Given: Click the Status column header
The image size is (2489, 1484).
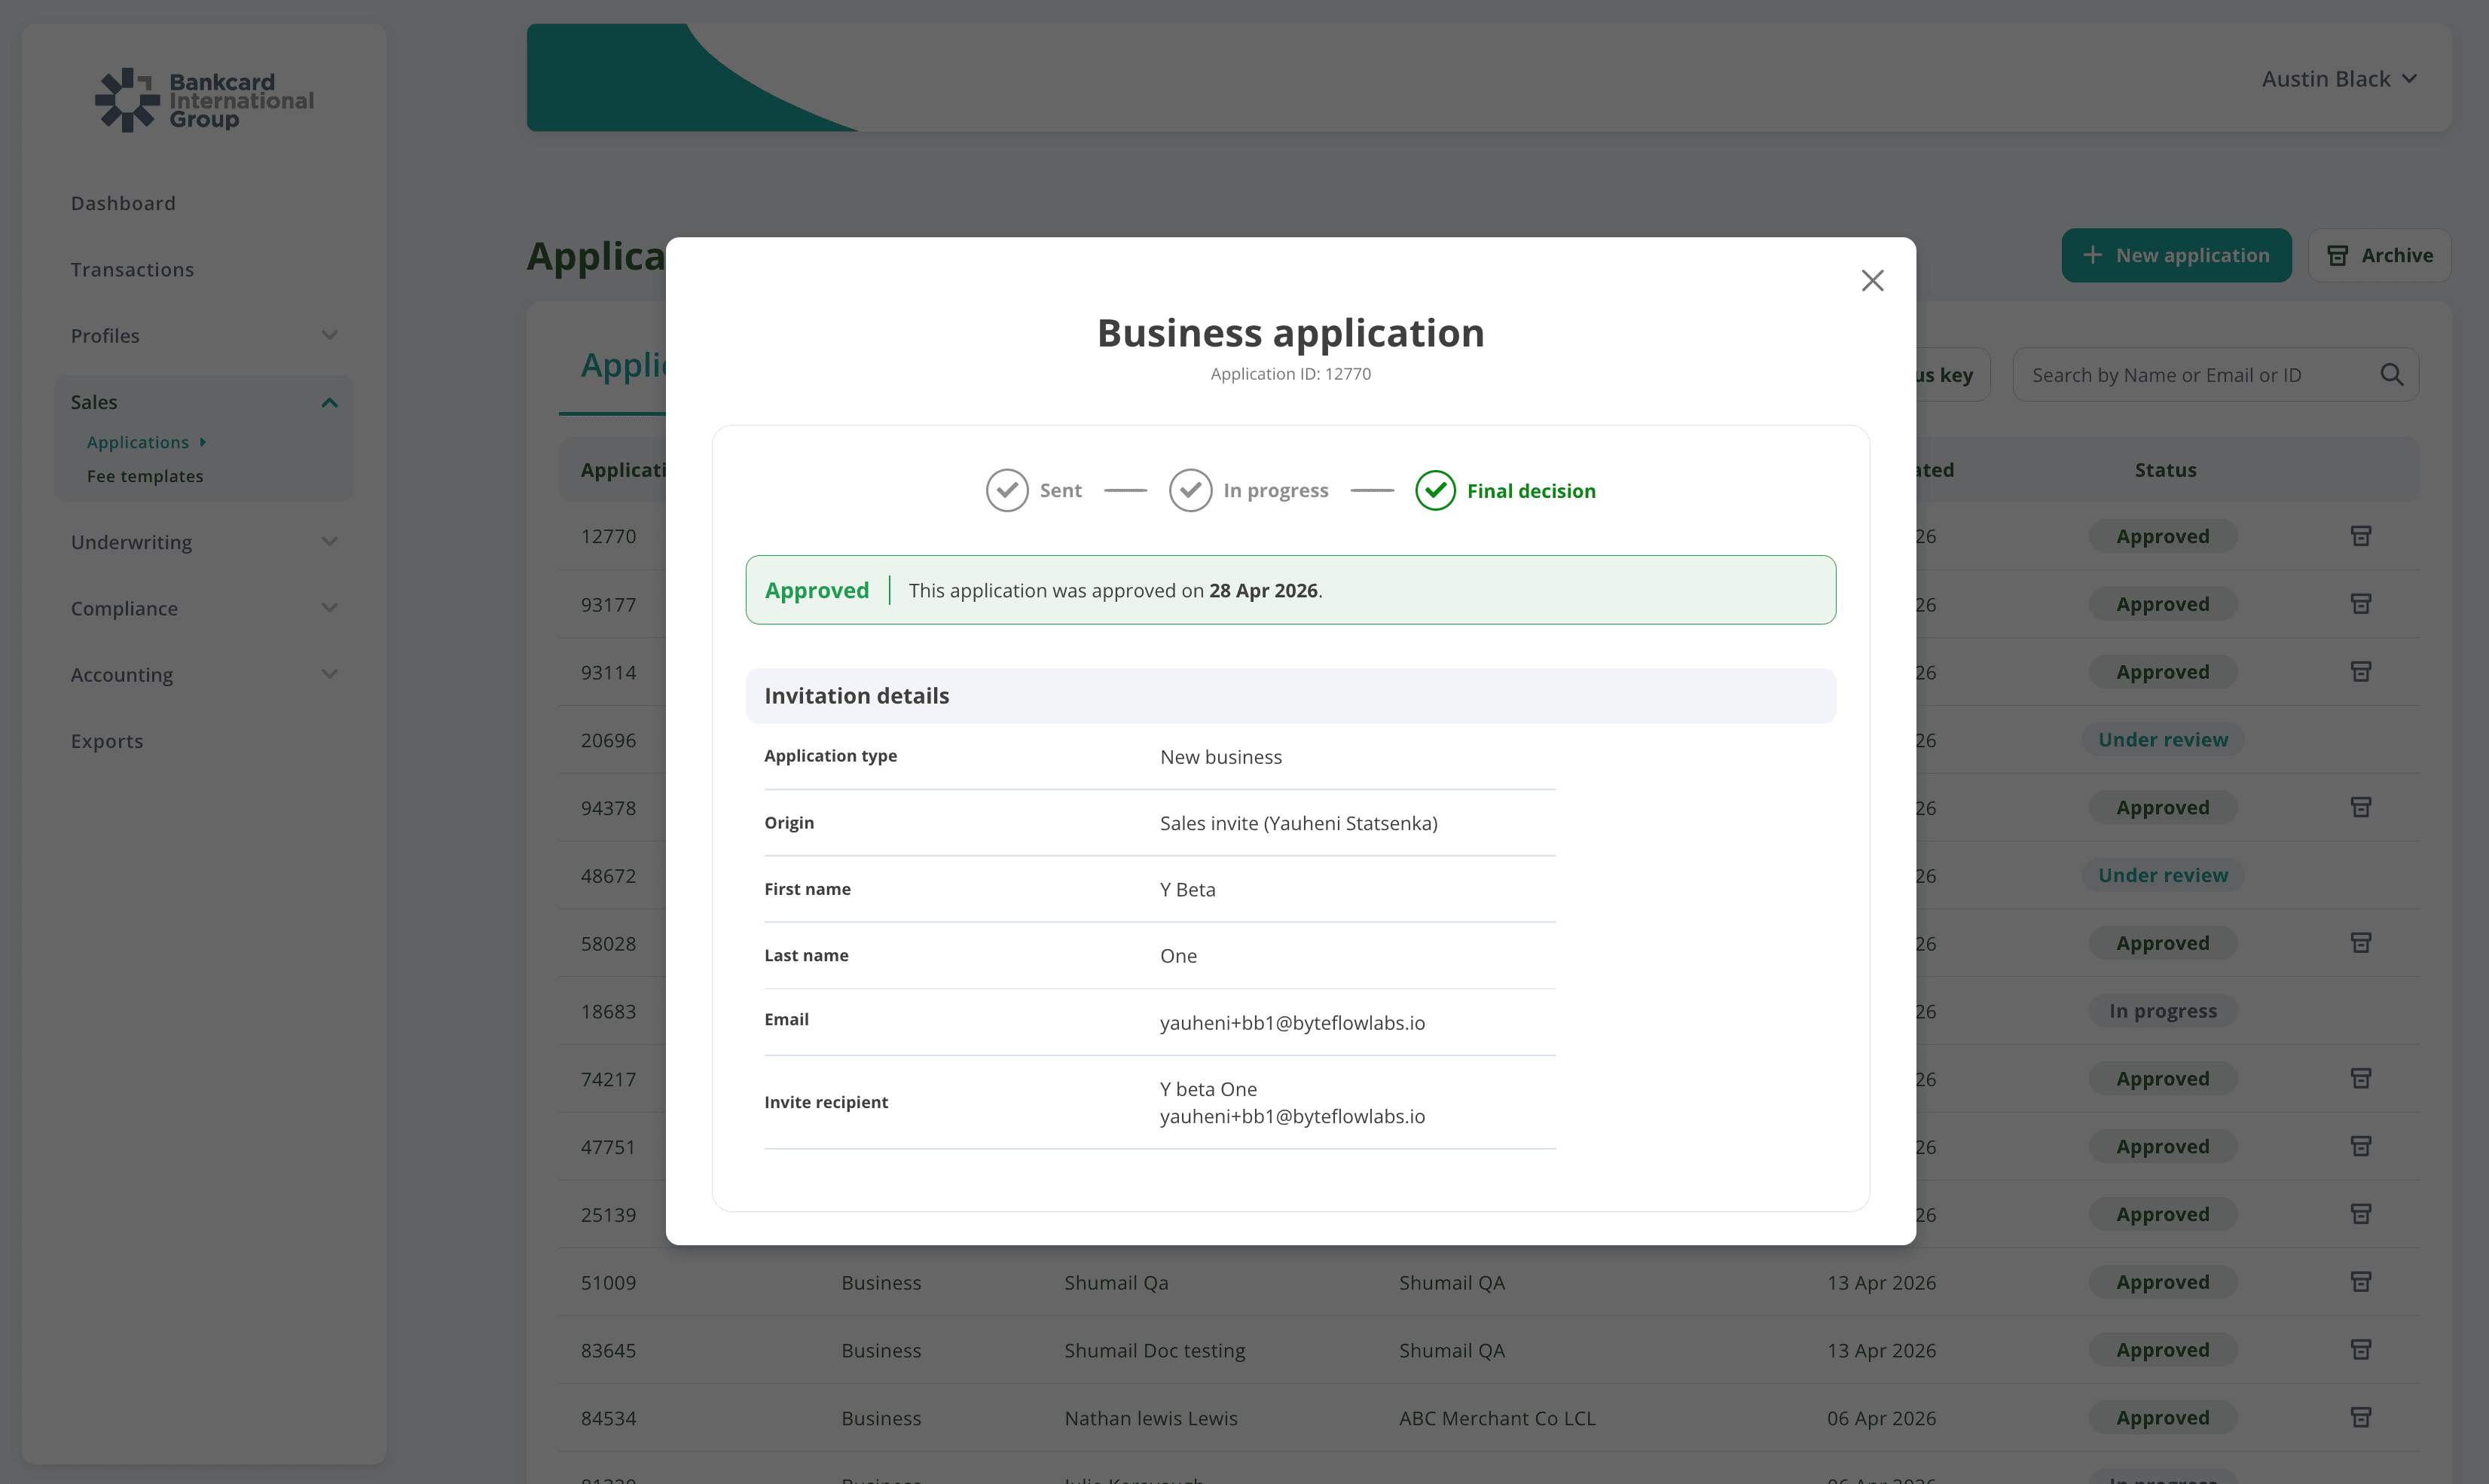Looking at the screenshot, I should click(x=2165, y=470).
